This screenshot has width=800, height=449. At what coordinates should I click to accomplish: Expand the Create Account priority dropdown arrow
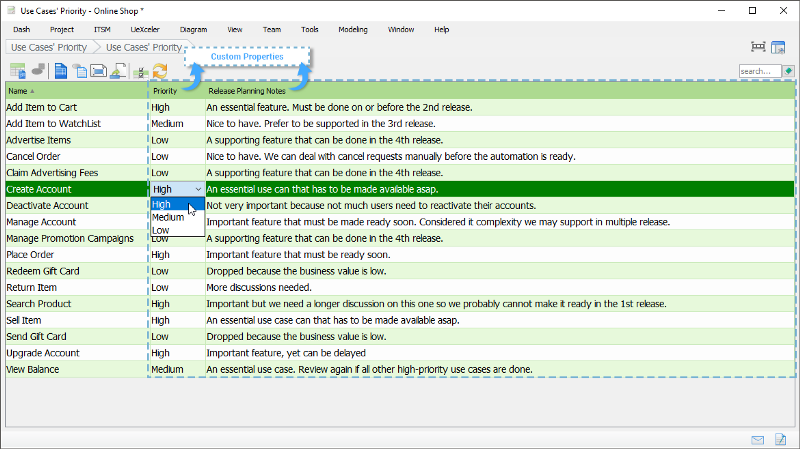pyautogui.click(x=198, y=189)
